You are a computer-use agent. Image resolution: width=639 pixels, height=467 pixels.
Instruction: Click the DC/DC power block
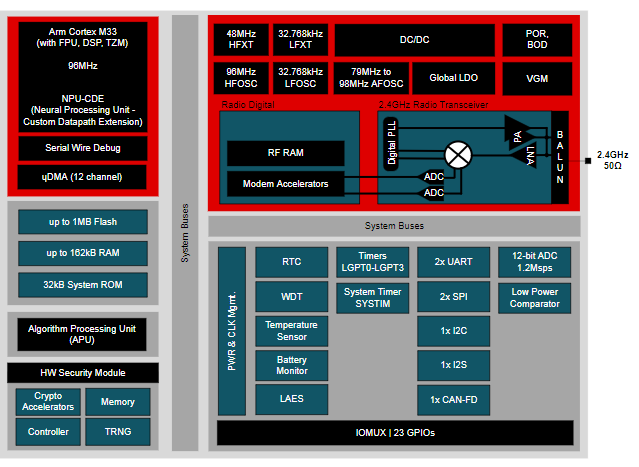coord(414,40)
